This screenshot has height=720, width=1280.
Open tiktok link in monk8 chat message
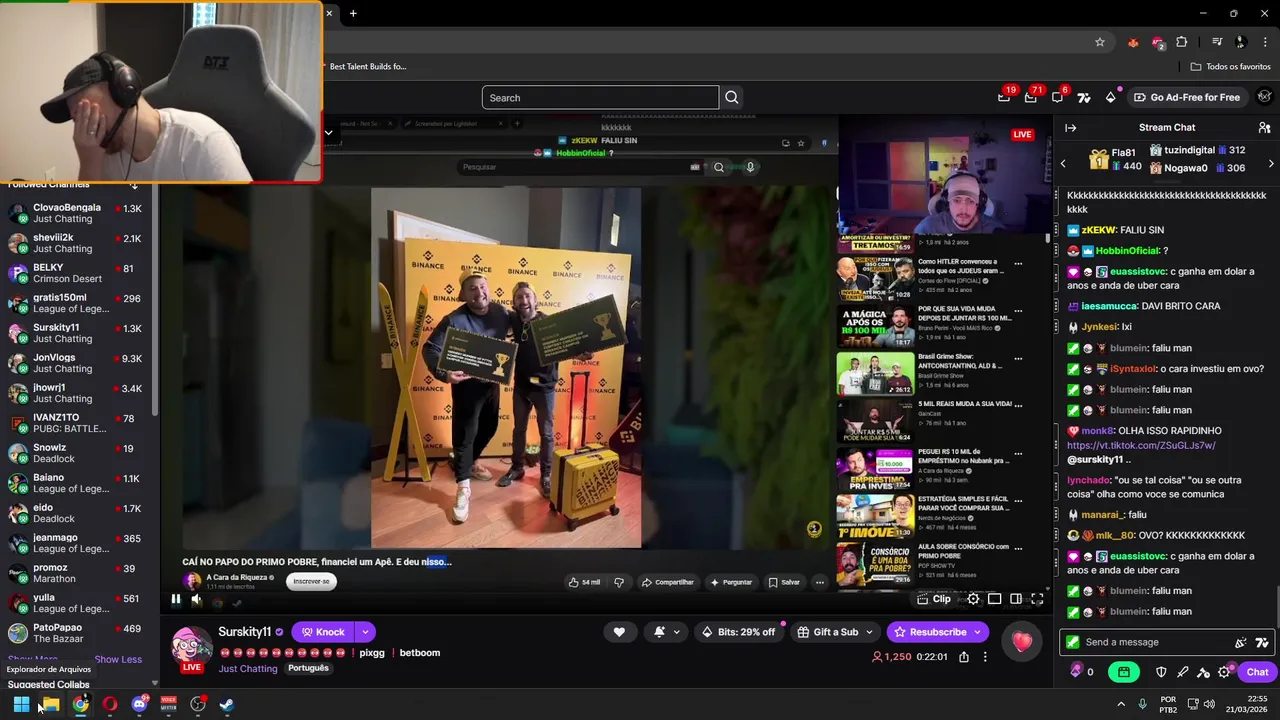[1141, 445]
